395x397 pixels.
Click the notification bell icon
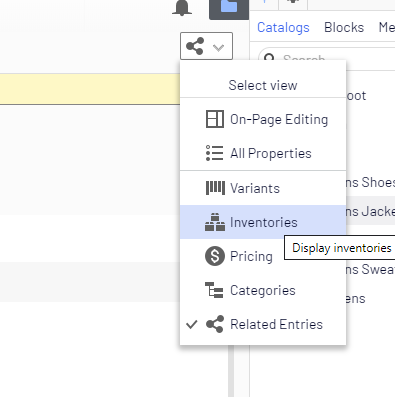[182, 7]
